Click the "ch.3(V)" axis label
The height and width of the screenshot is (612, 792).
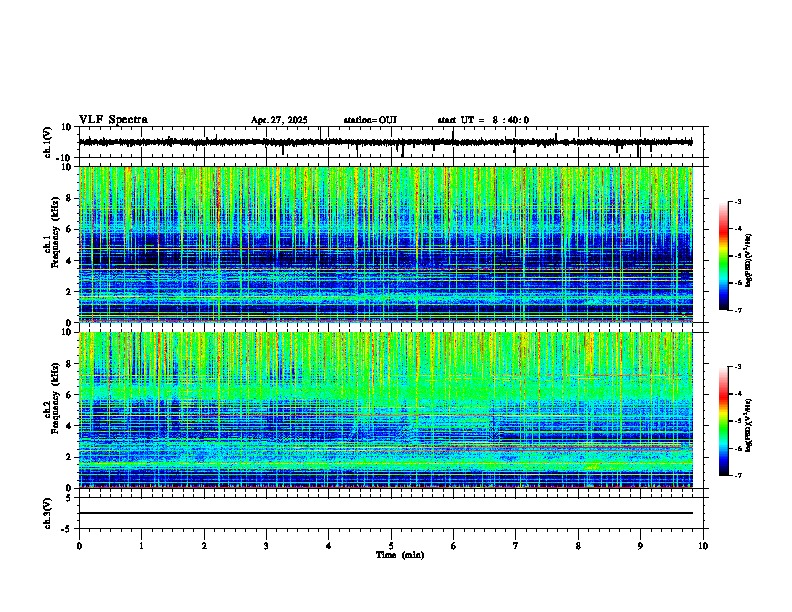tap(48, 513)
